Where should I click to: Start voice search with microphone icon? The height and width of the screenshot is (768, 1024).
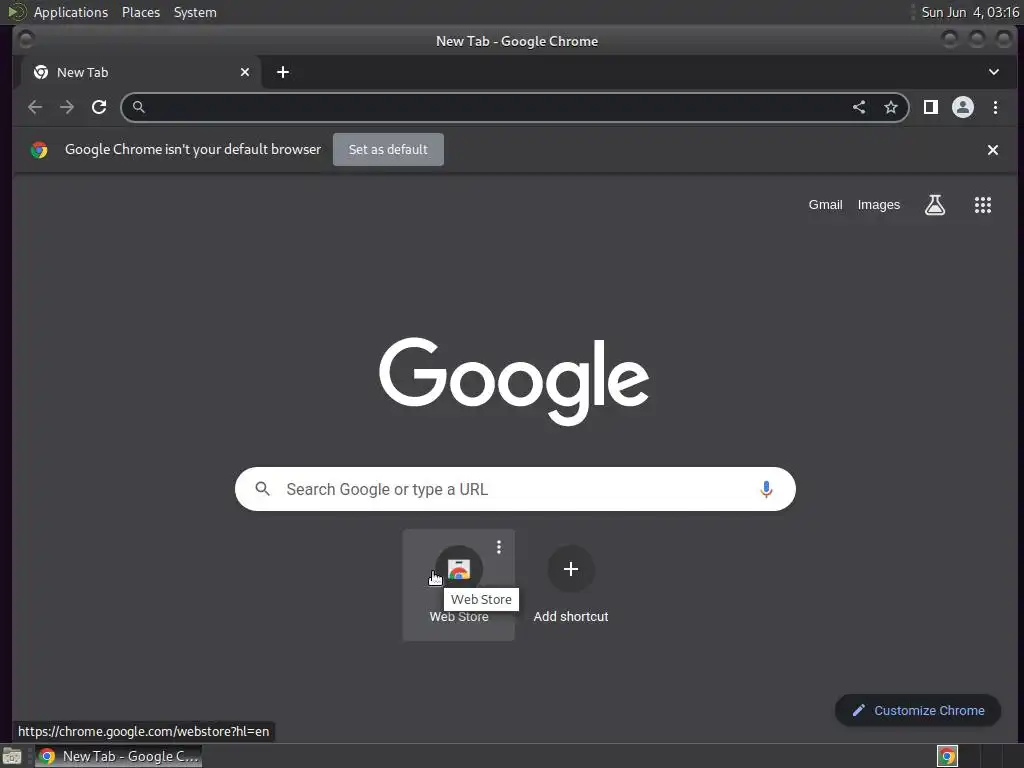pos(766,489)
